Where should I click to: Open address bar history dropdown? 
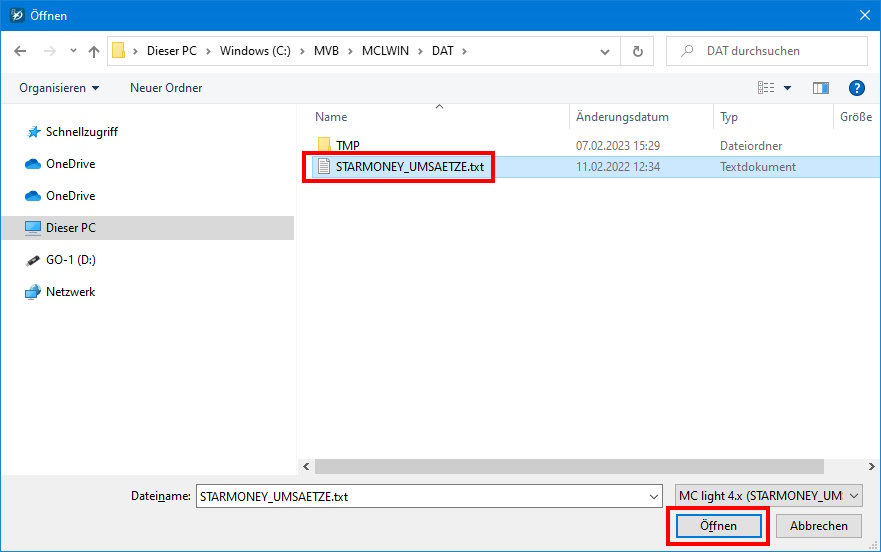pyautogui.click(x=605, y=52)
